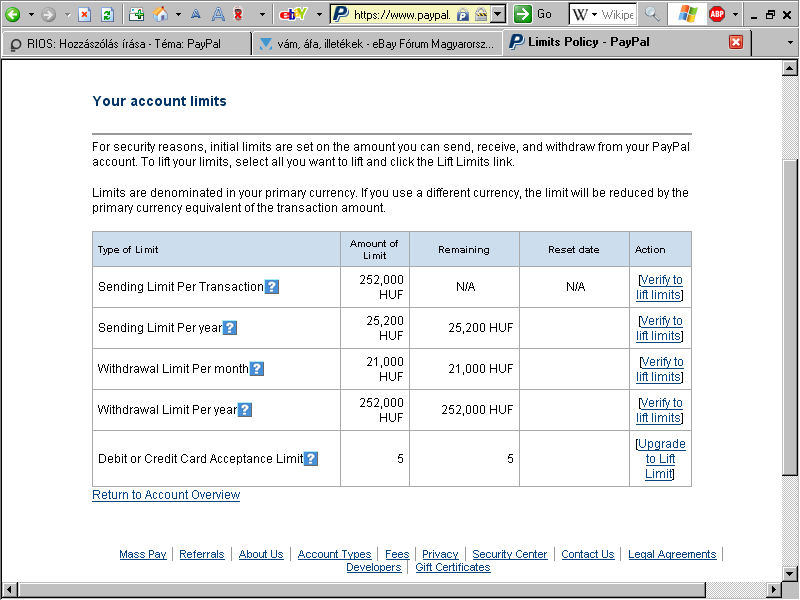Select the Limits Policy - PayPal tab
The height and width of the screenshot is (600, 800).
(627, 42)
